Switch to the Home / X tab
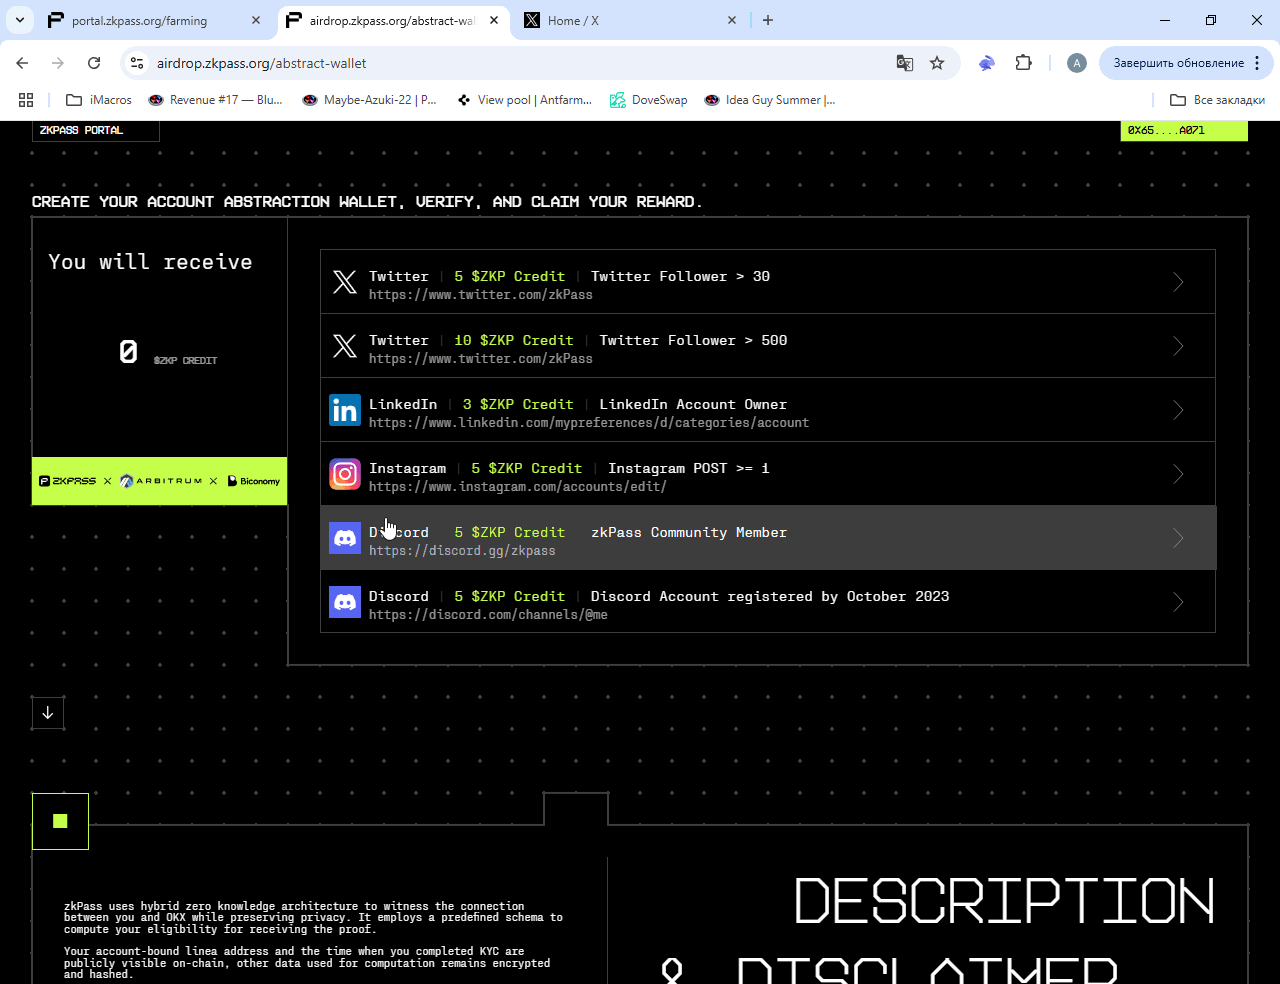The height and width of the screenshot is (984, 1280). (x=573, y=20)
